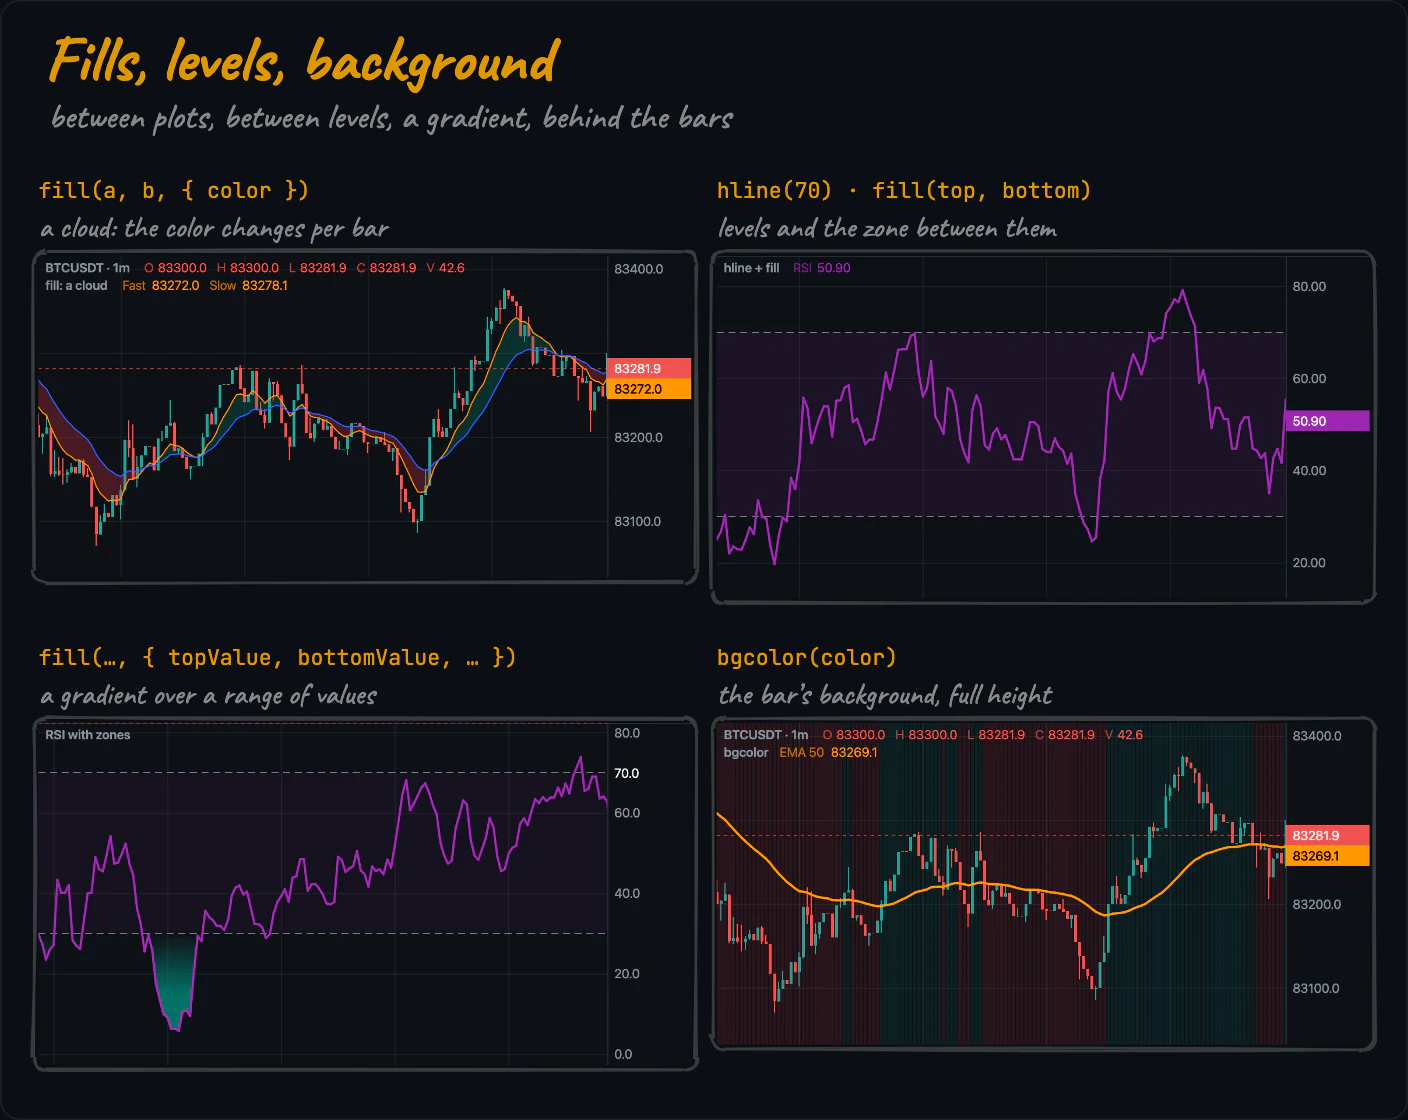
Task: Select the "fill(a, b, { color })" heading
Action: click(x=174, y=190)
